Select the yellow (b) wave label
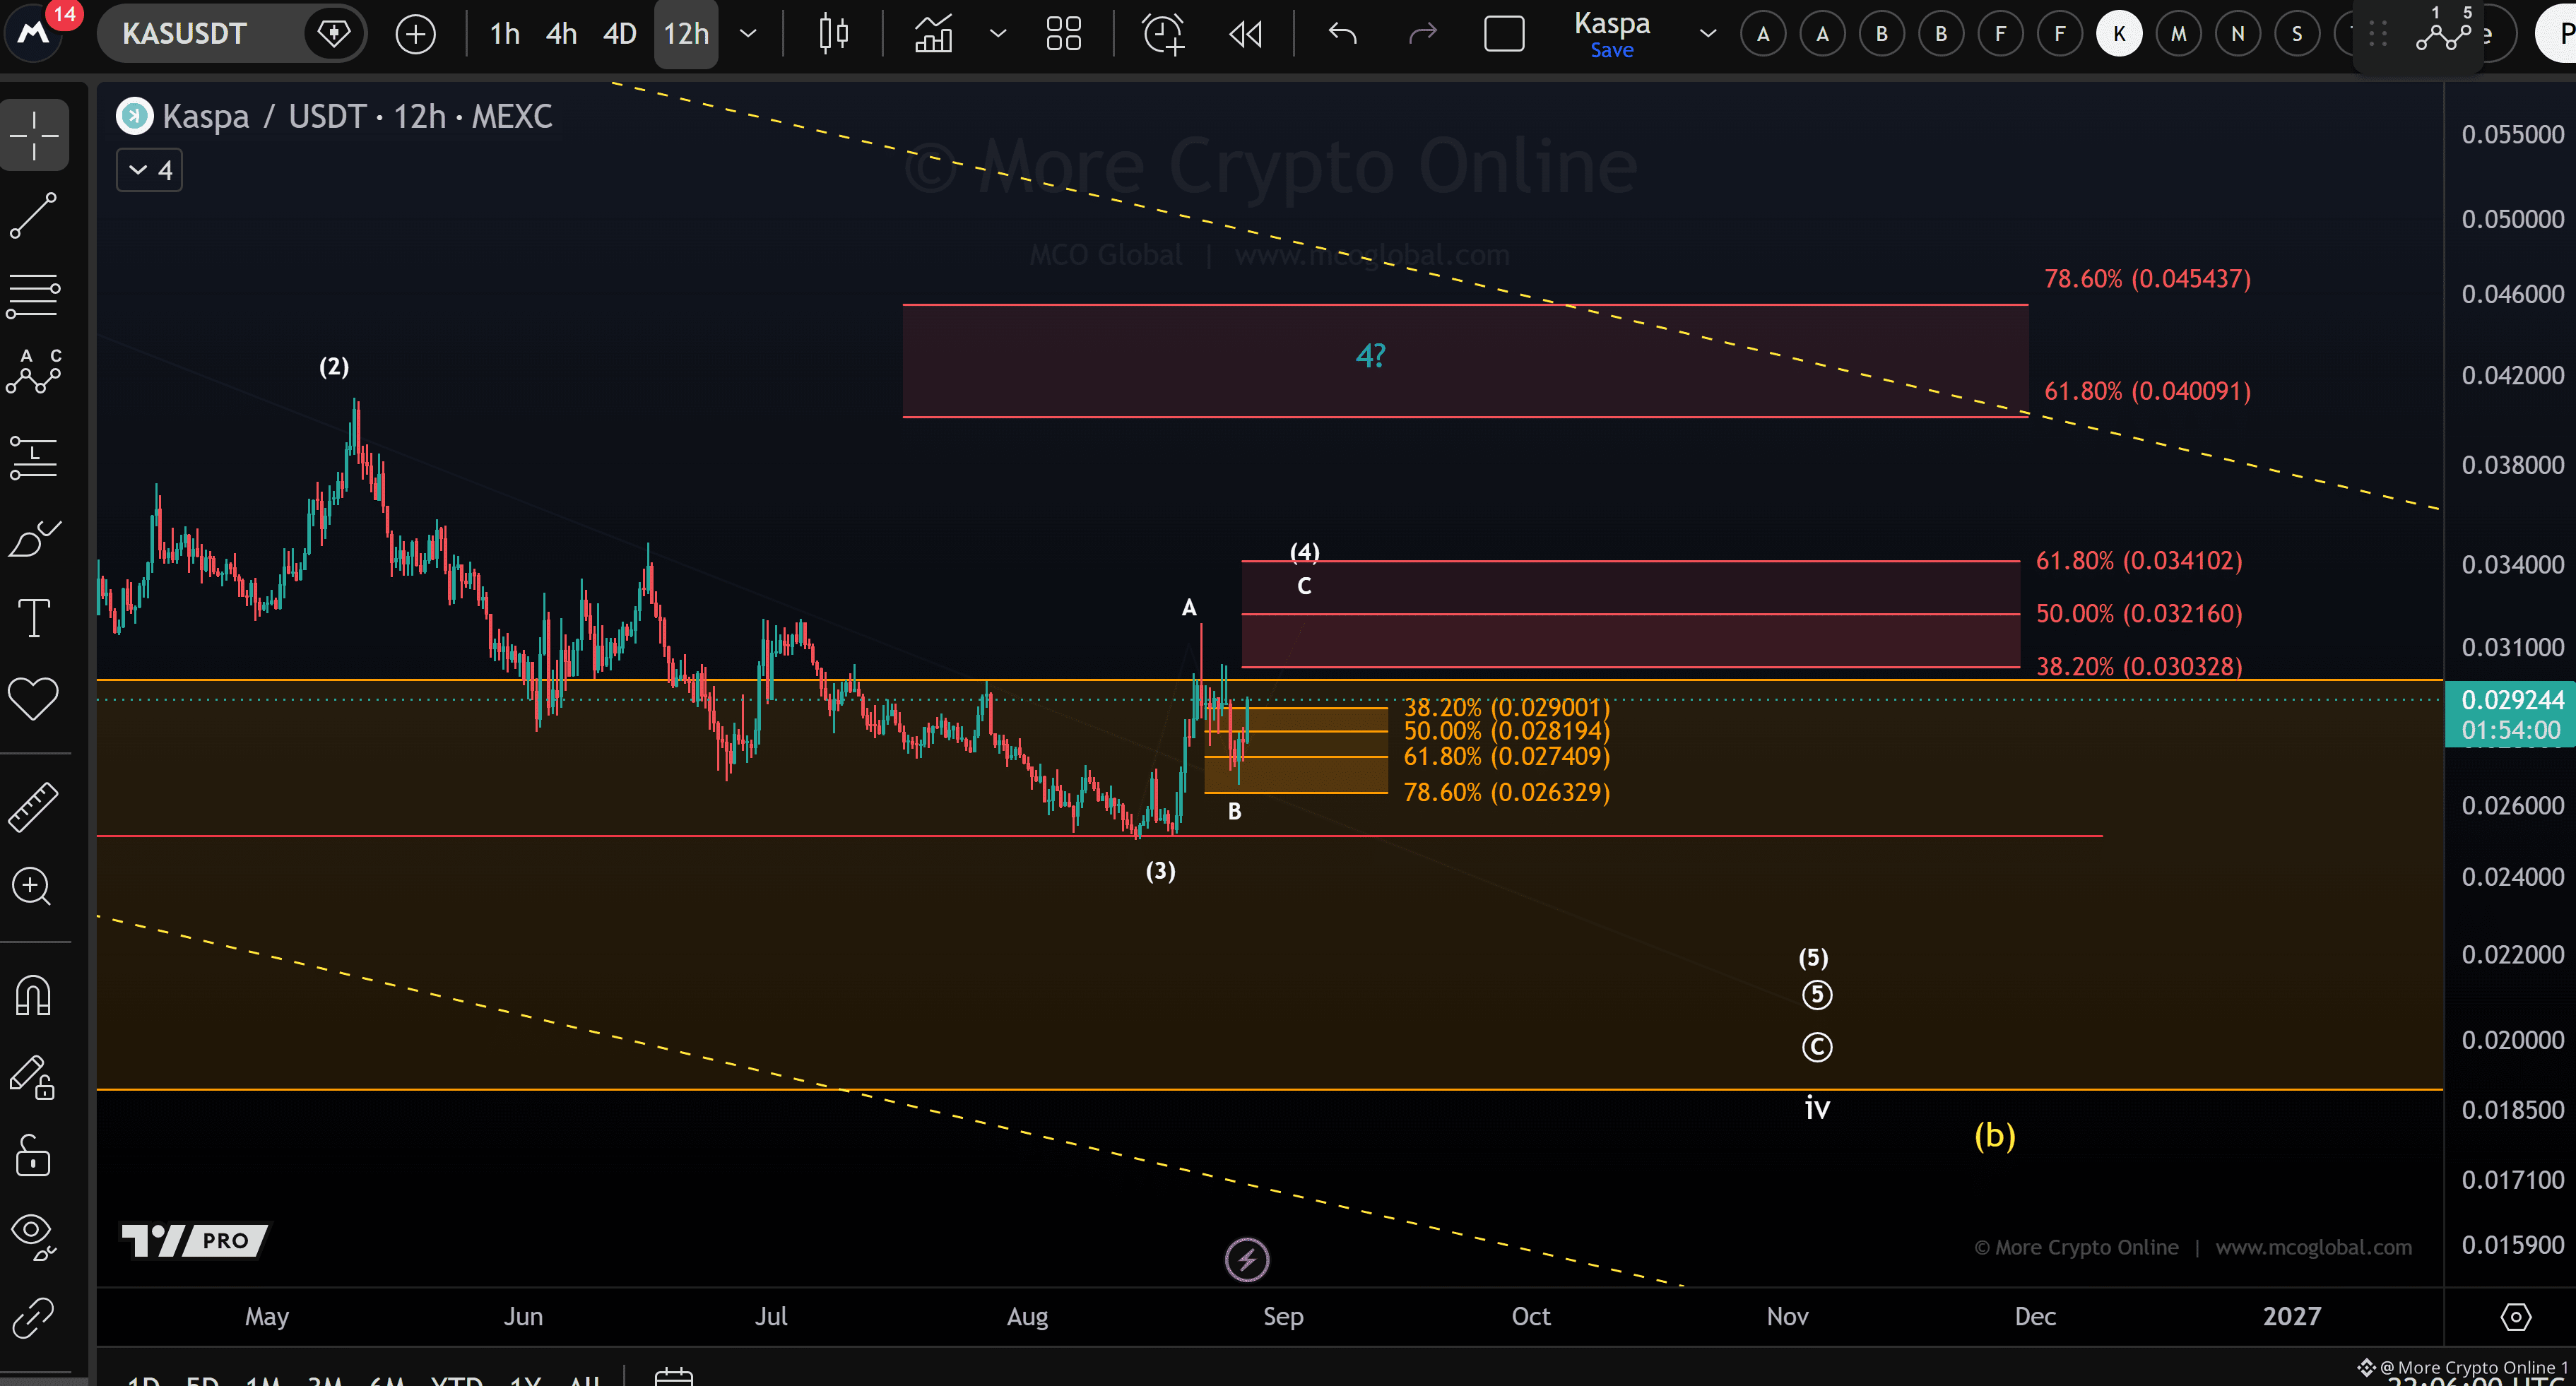Screen dimensions: 2576x1386 click(1995, 1136)
